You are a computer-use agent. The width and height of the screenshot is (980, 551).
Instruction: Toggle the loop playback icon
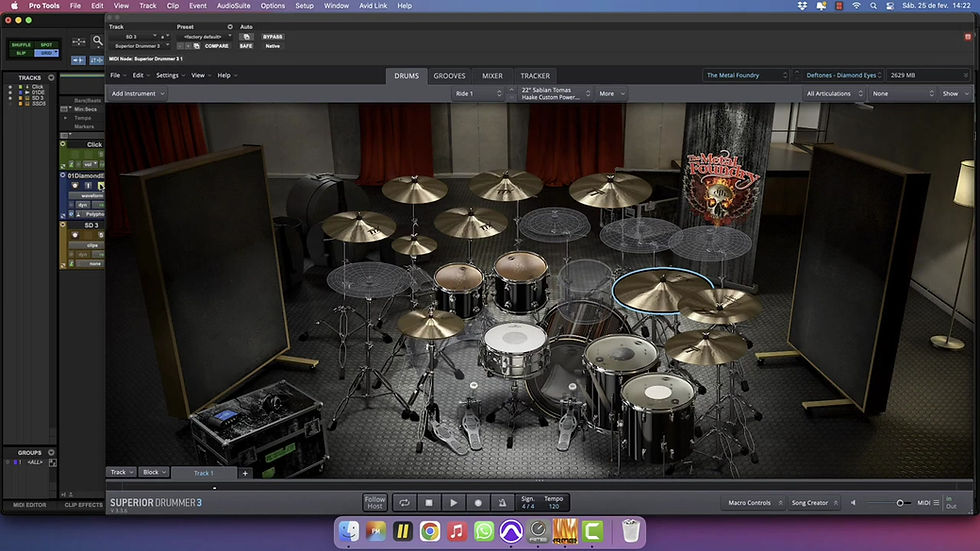(404, 502)
